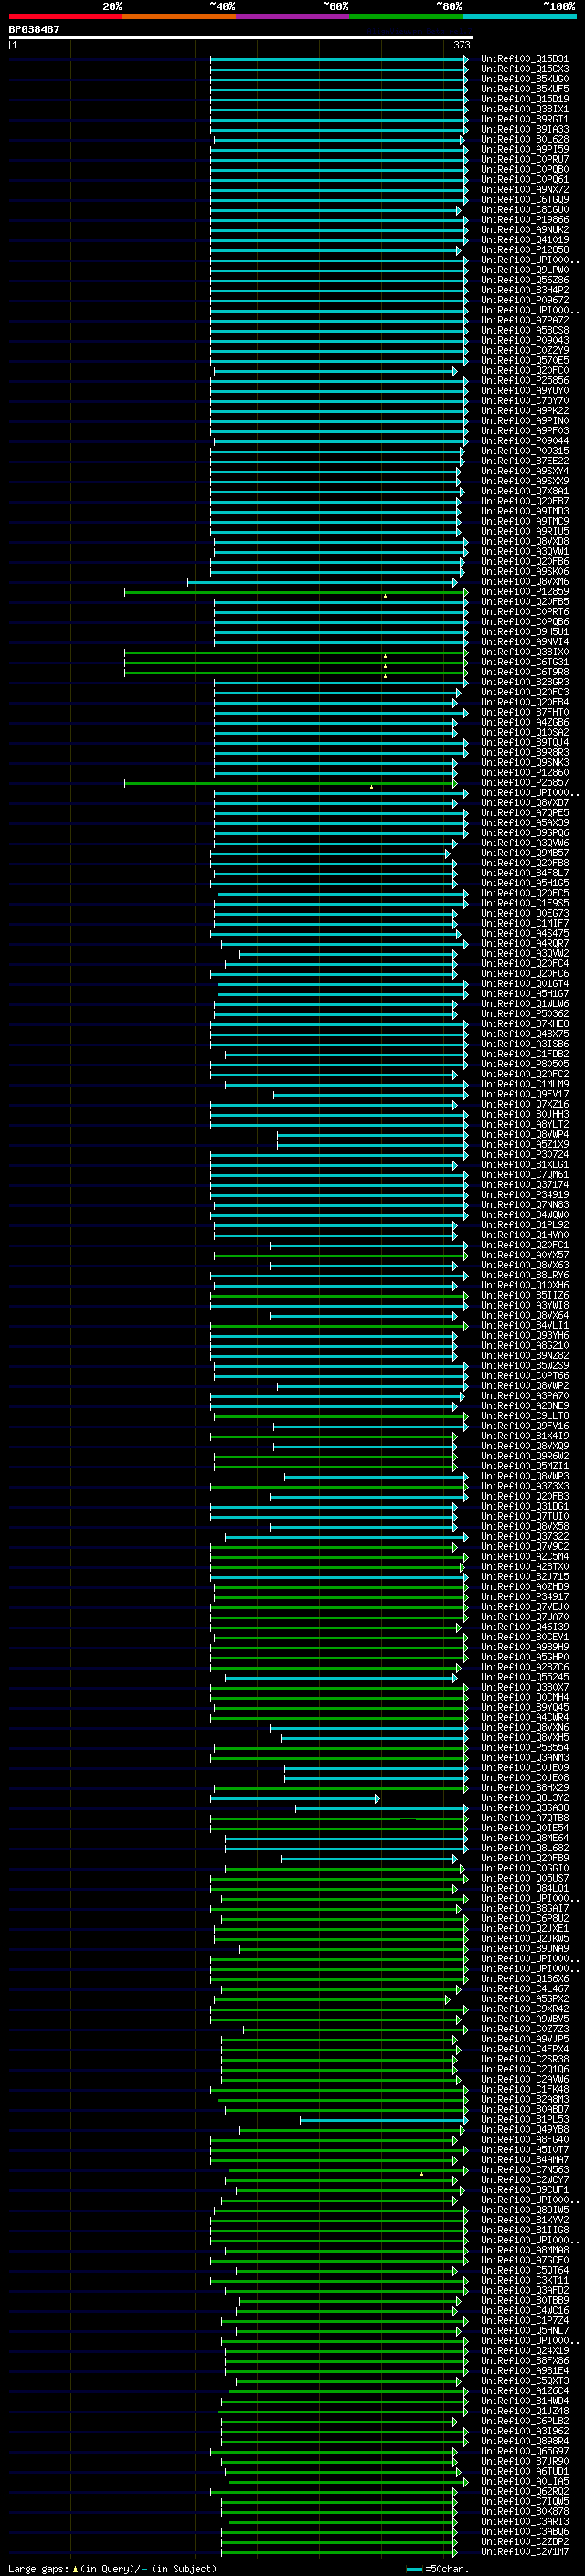Select the label UniRef100_Q56Z86

(x=525, y=280)
